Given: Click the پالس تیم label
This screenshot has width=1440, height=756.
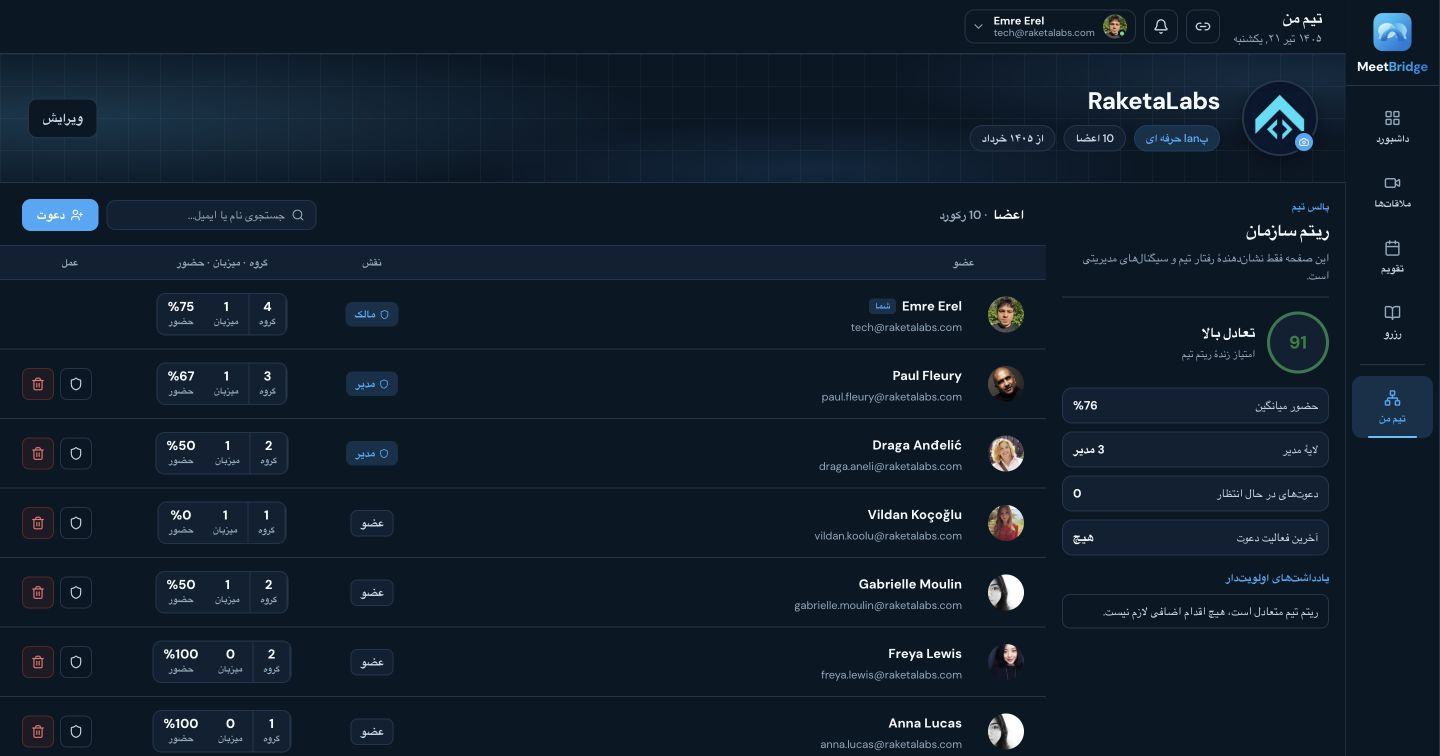Looking at the screenshot, I should (1310, 207).
